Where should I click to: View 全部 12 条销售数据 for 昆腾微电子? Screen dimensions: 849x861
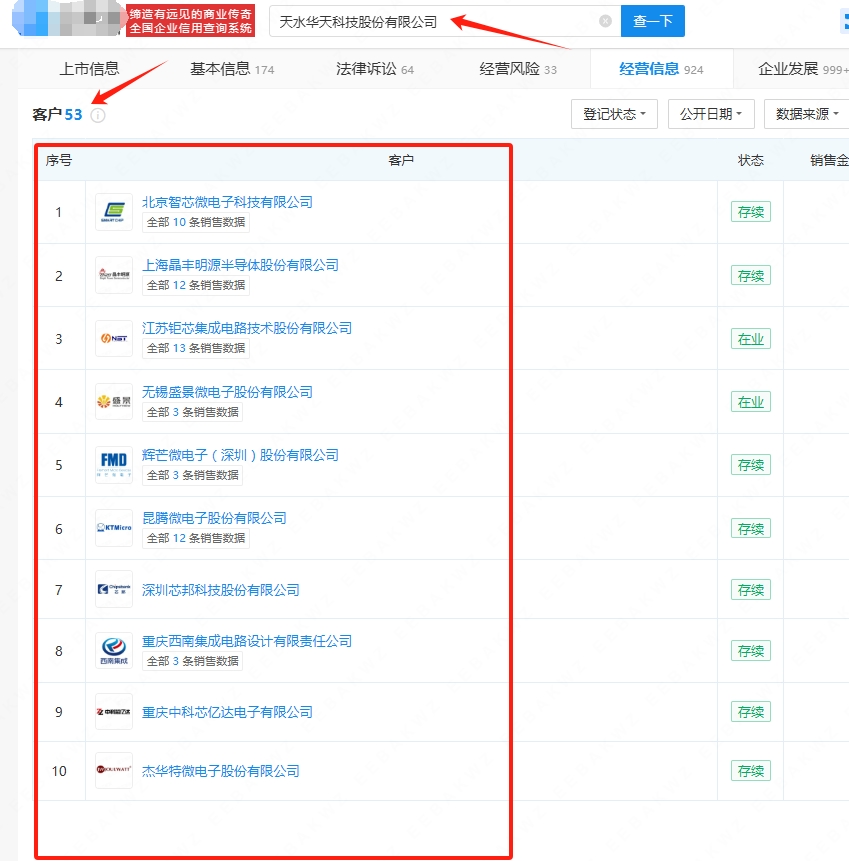196,539
